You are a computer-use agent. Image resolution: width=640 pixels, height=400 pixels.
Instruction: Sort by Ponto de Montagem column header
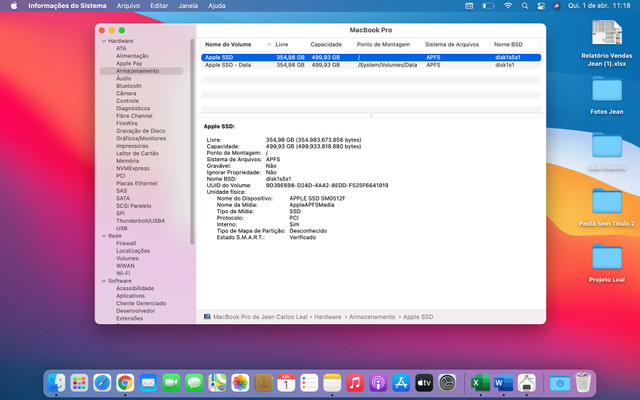pyautogui.click(x=383, y=44)
